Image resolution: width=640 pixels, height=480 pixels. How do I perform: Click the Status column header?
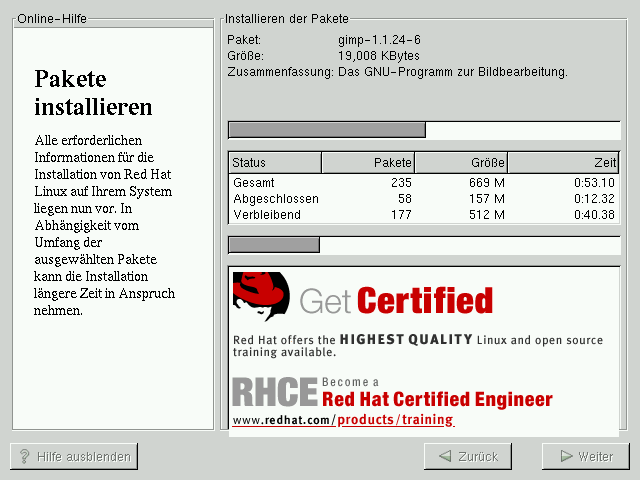[275, 163]
